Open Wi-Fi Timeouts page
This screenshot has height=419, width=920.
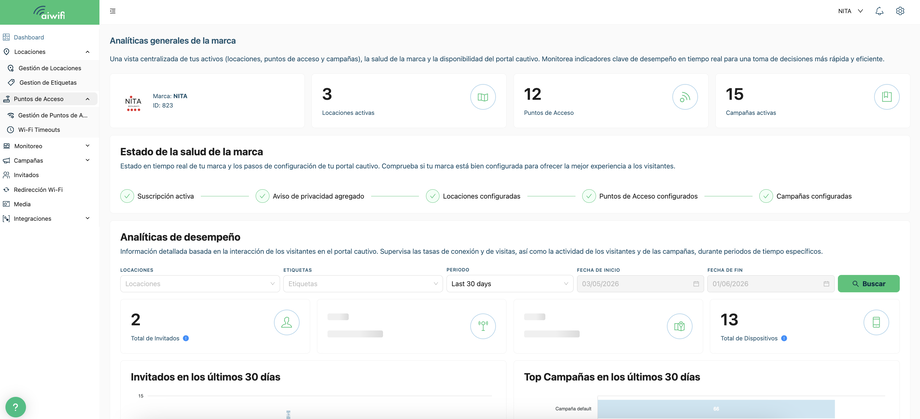pos(39,130)
